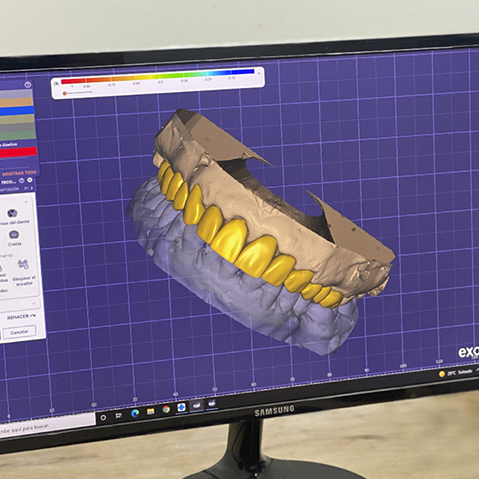The width and height of the screenshot is (479, 479).
Task: Adjust the orange slider below the color scale
Action: [x=65, y=94]
